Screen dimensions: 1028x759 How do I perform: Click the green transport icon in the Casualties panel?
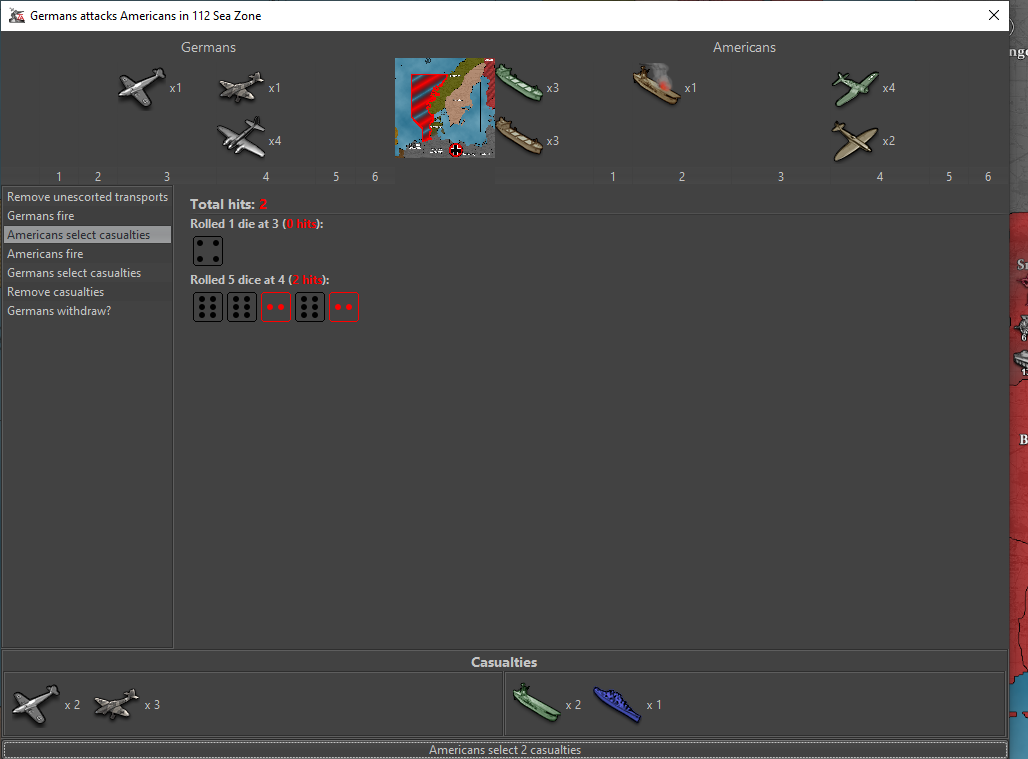pyautogui.click(x=535, y=704)
